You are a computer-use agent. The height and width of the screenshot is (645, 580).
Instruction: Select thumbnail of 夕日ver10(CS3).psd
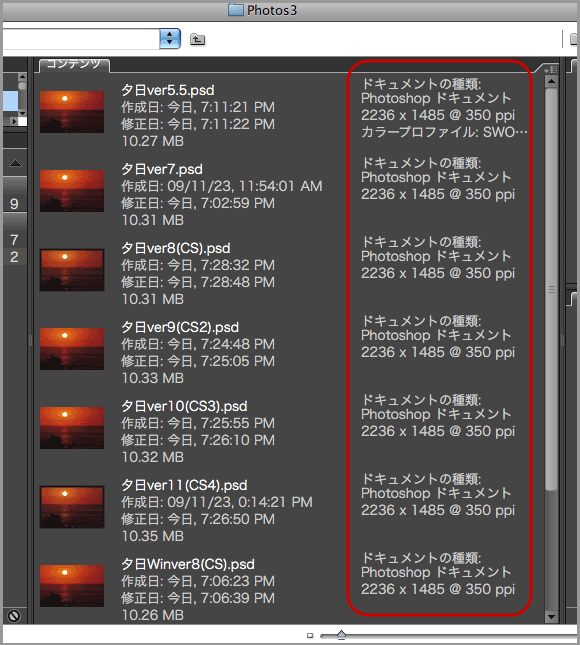pos(72,428)
